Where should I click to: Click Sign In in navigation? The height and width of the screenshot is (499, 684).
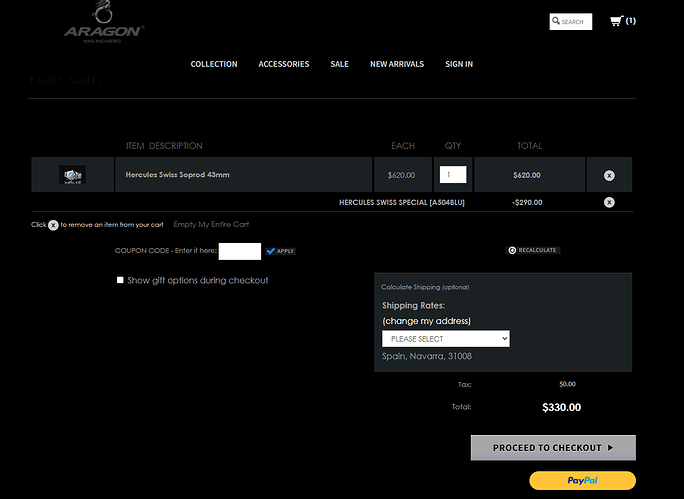[459, 64]
